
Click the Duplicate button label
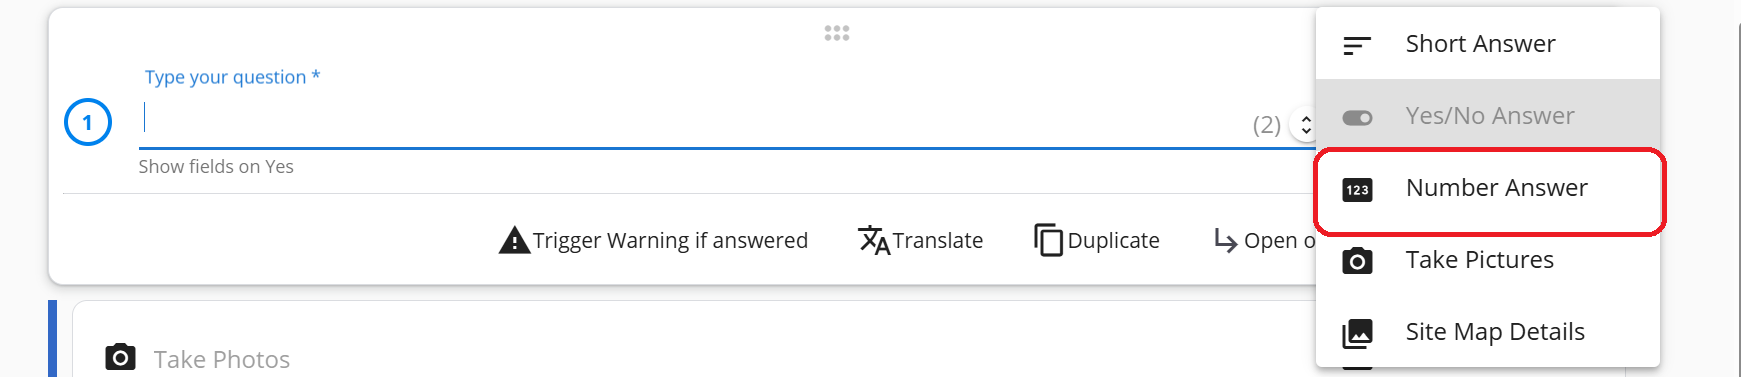pyautogui.click(x=1114, y=240)
